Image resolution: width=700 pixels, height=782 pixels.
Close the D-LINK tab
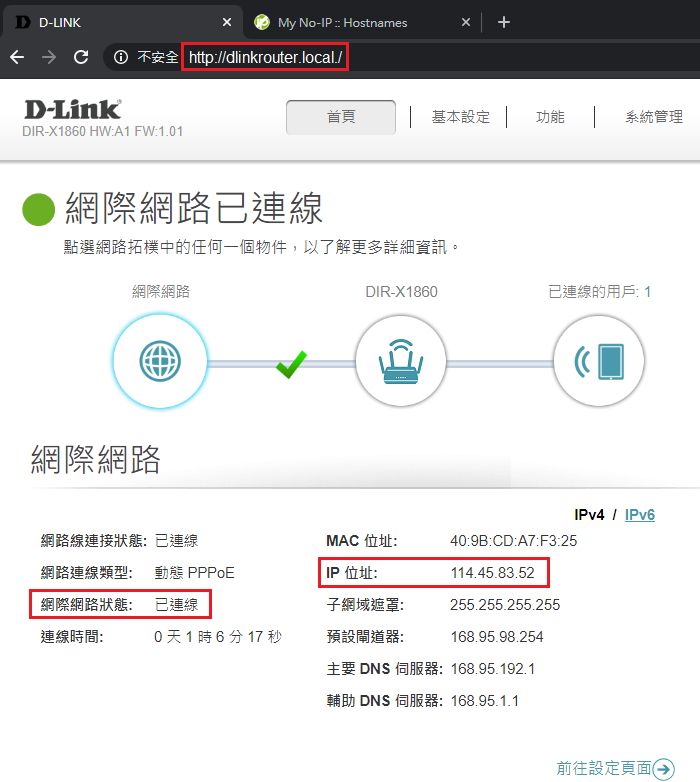pos(227,22)
